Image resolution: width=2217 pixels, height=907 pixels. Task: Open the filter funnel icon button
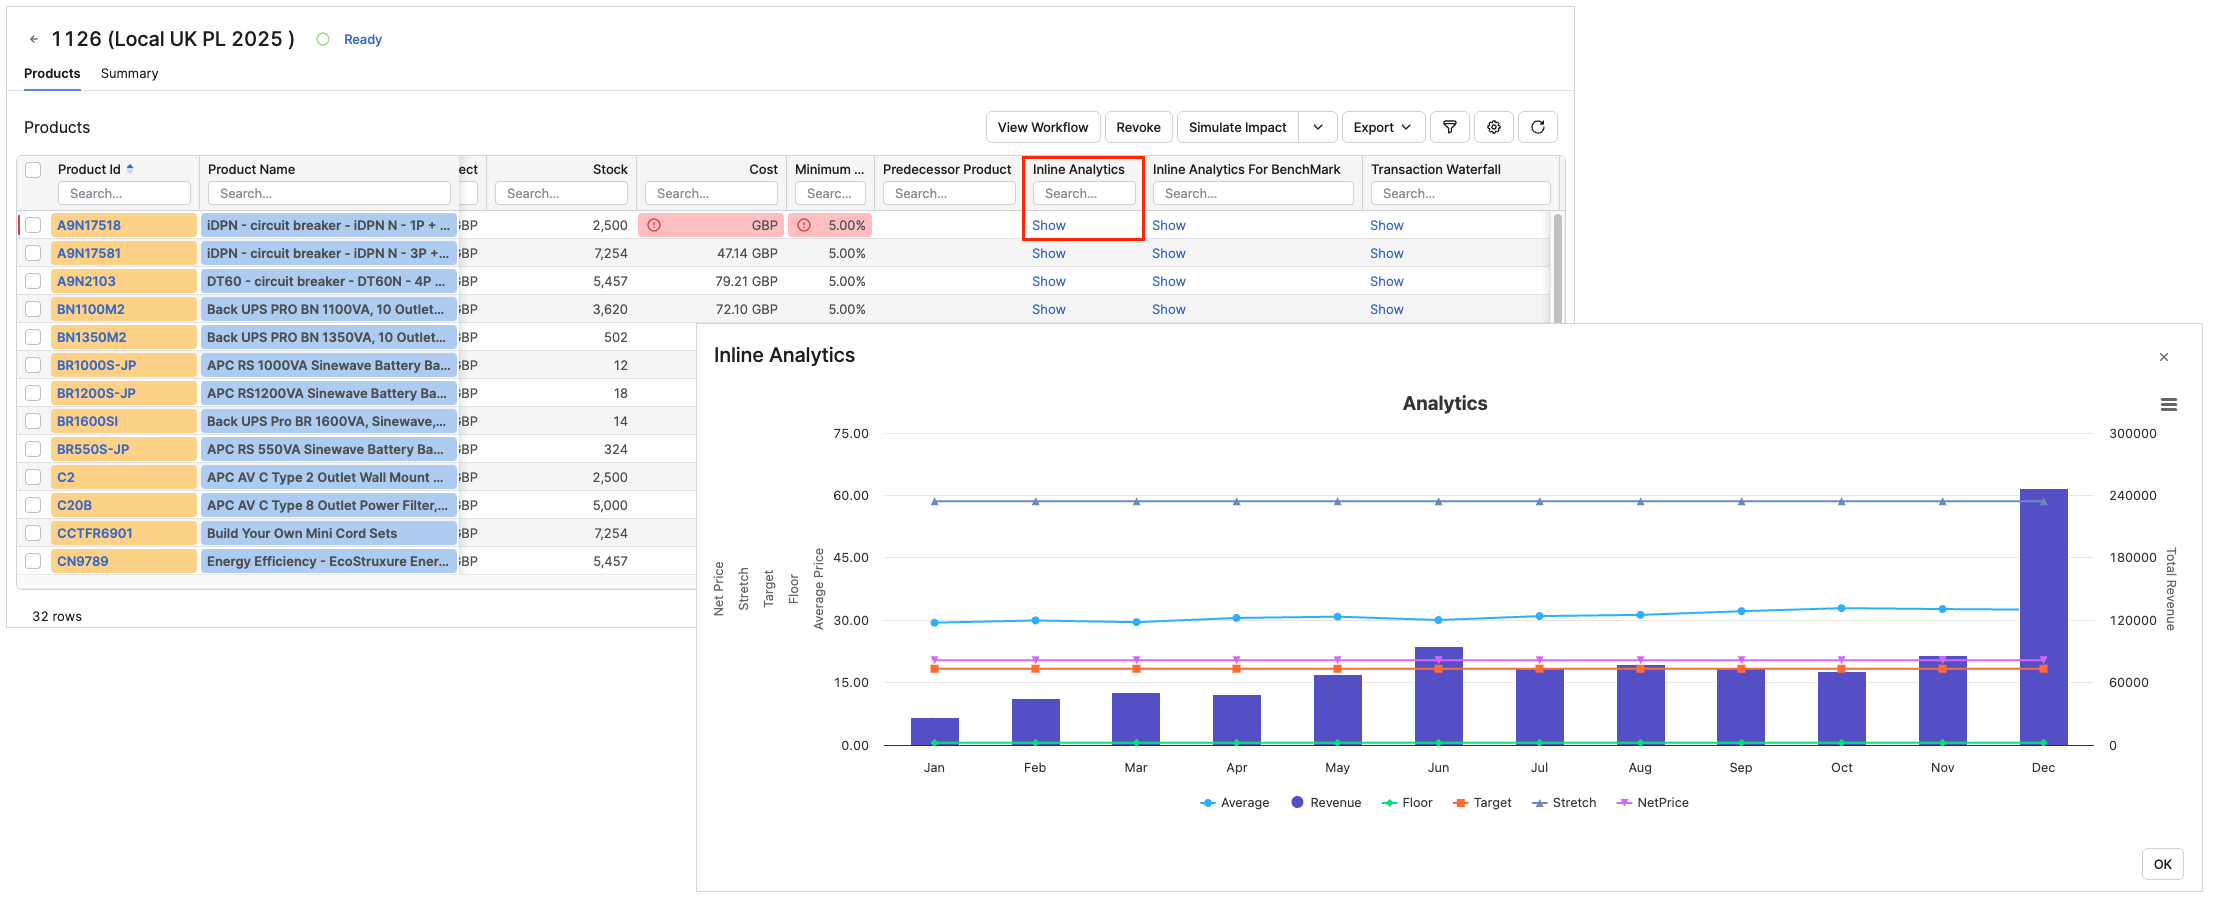pos(1450,127)
